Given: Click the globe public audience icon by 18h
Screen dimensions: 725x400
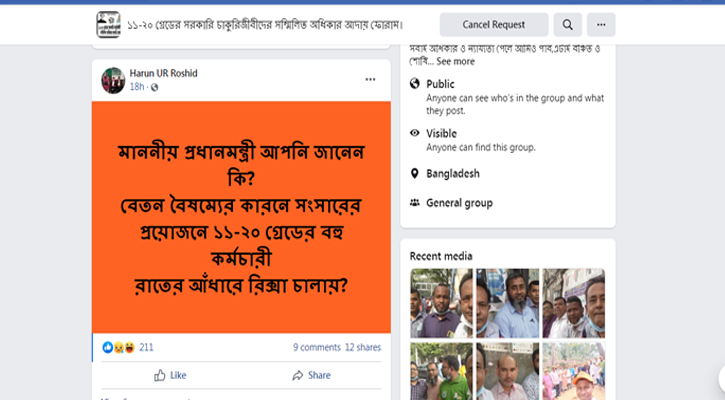Looking at the screenshot, I should pos(154,87).
